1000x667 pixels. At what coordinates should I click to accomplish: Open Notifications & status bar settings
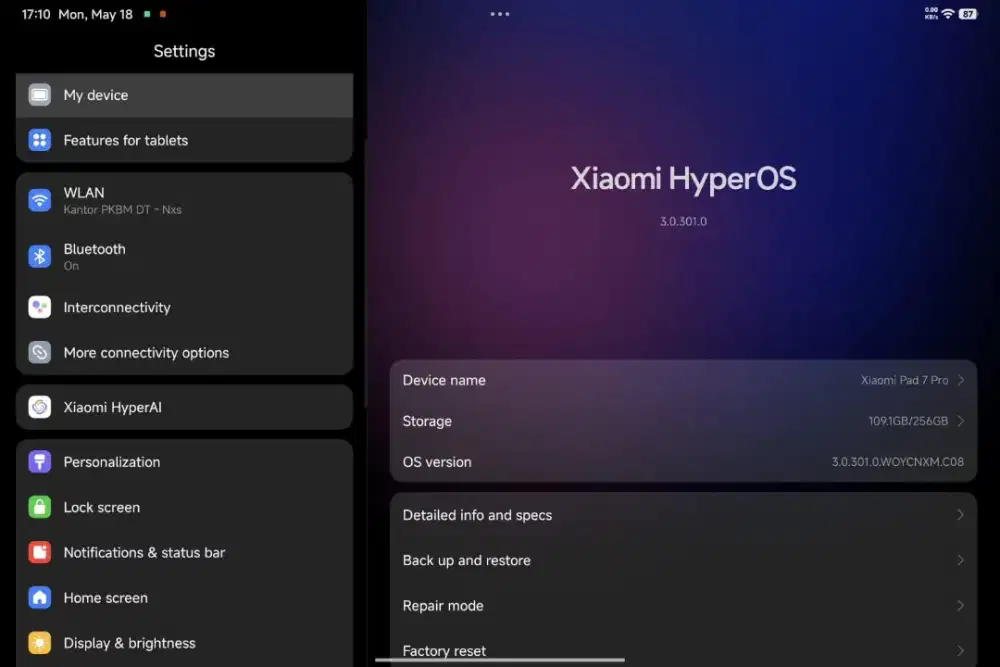184,553
